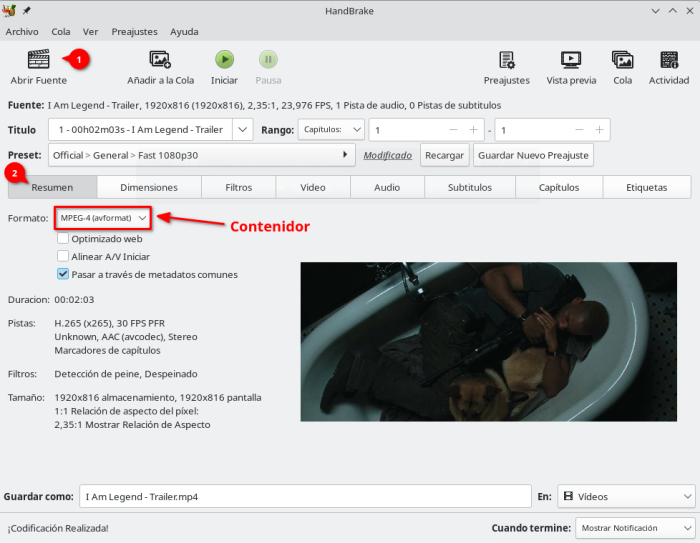Uncheck Pasar a través de metadatos comunes
Viewport: 700px width, 543px height.
click(x=63, y=274)
